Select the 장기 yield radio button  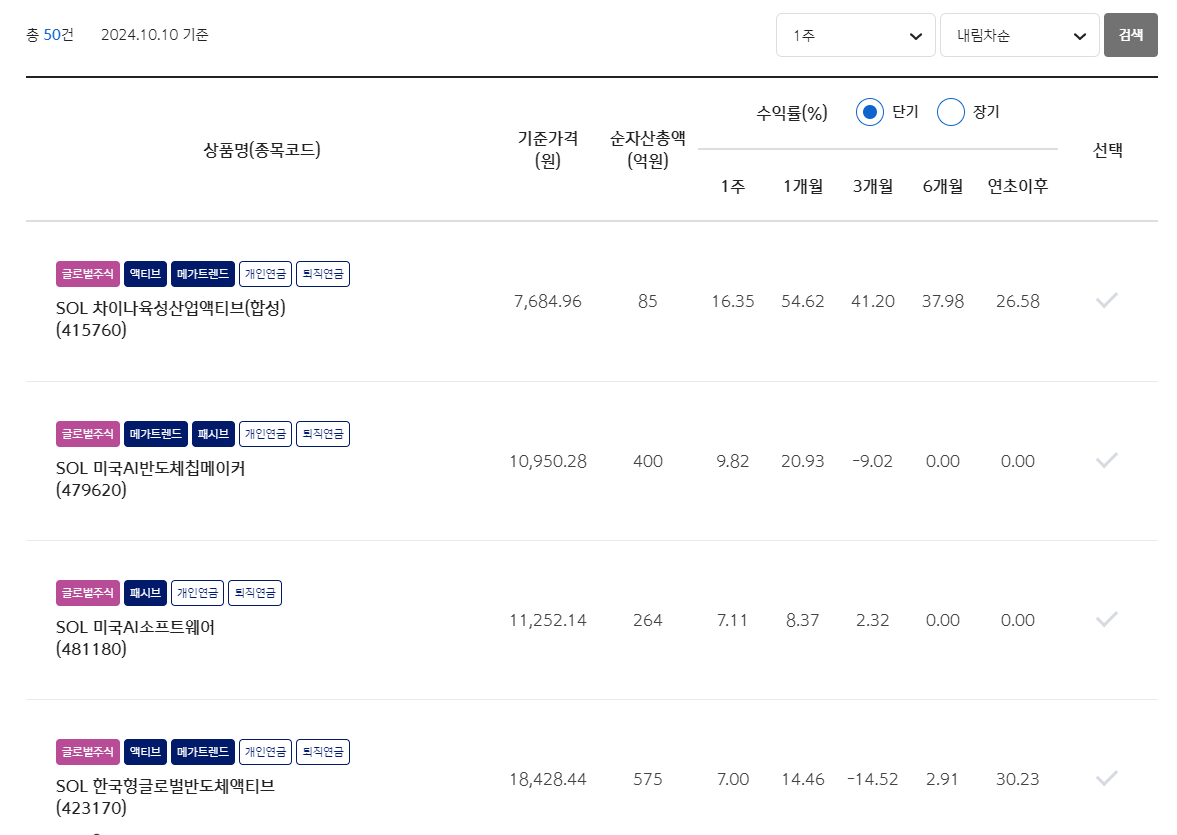click(950, 112)
